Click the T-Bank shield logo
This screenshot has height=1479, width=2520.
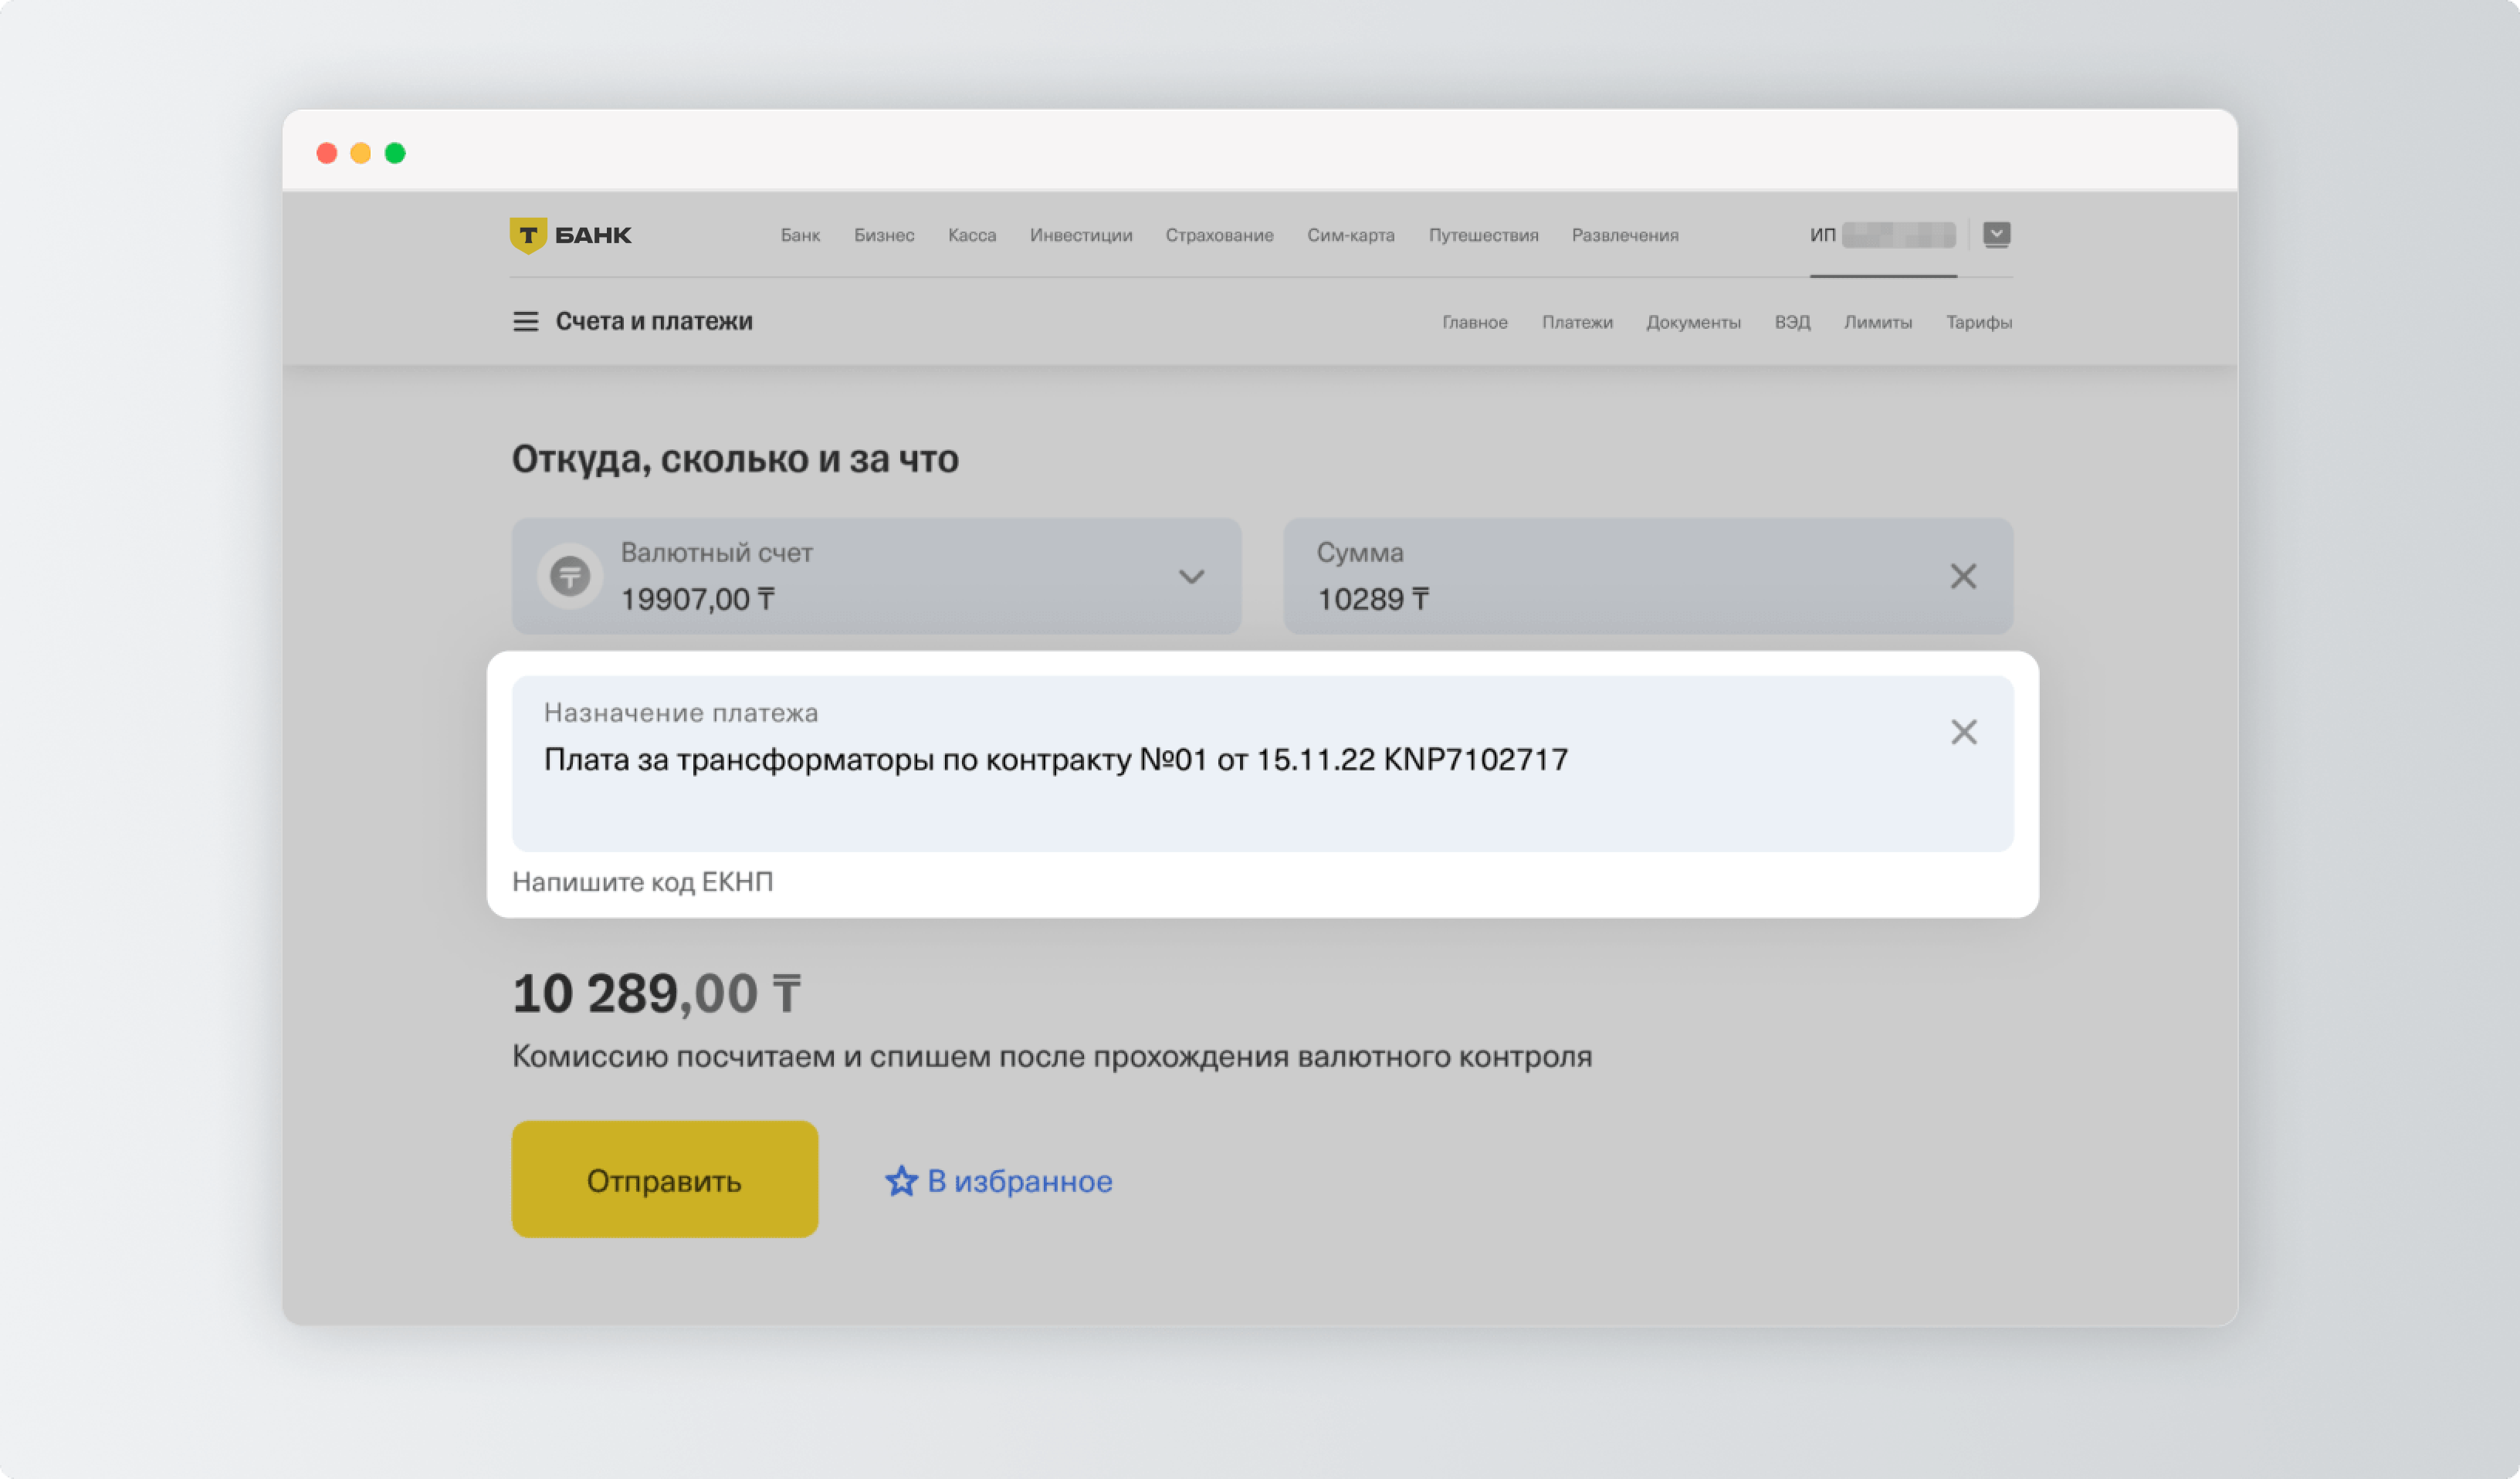click(x=528, y=235)
